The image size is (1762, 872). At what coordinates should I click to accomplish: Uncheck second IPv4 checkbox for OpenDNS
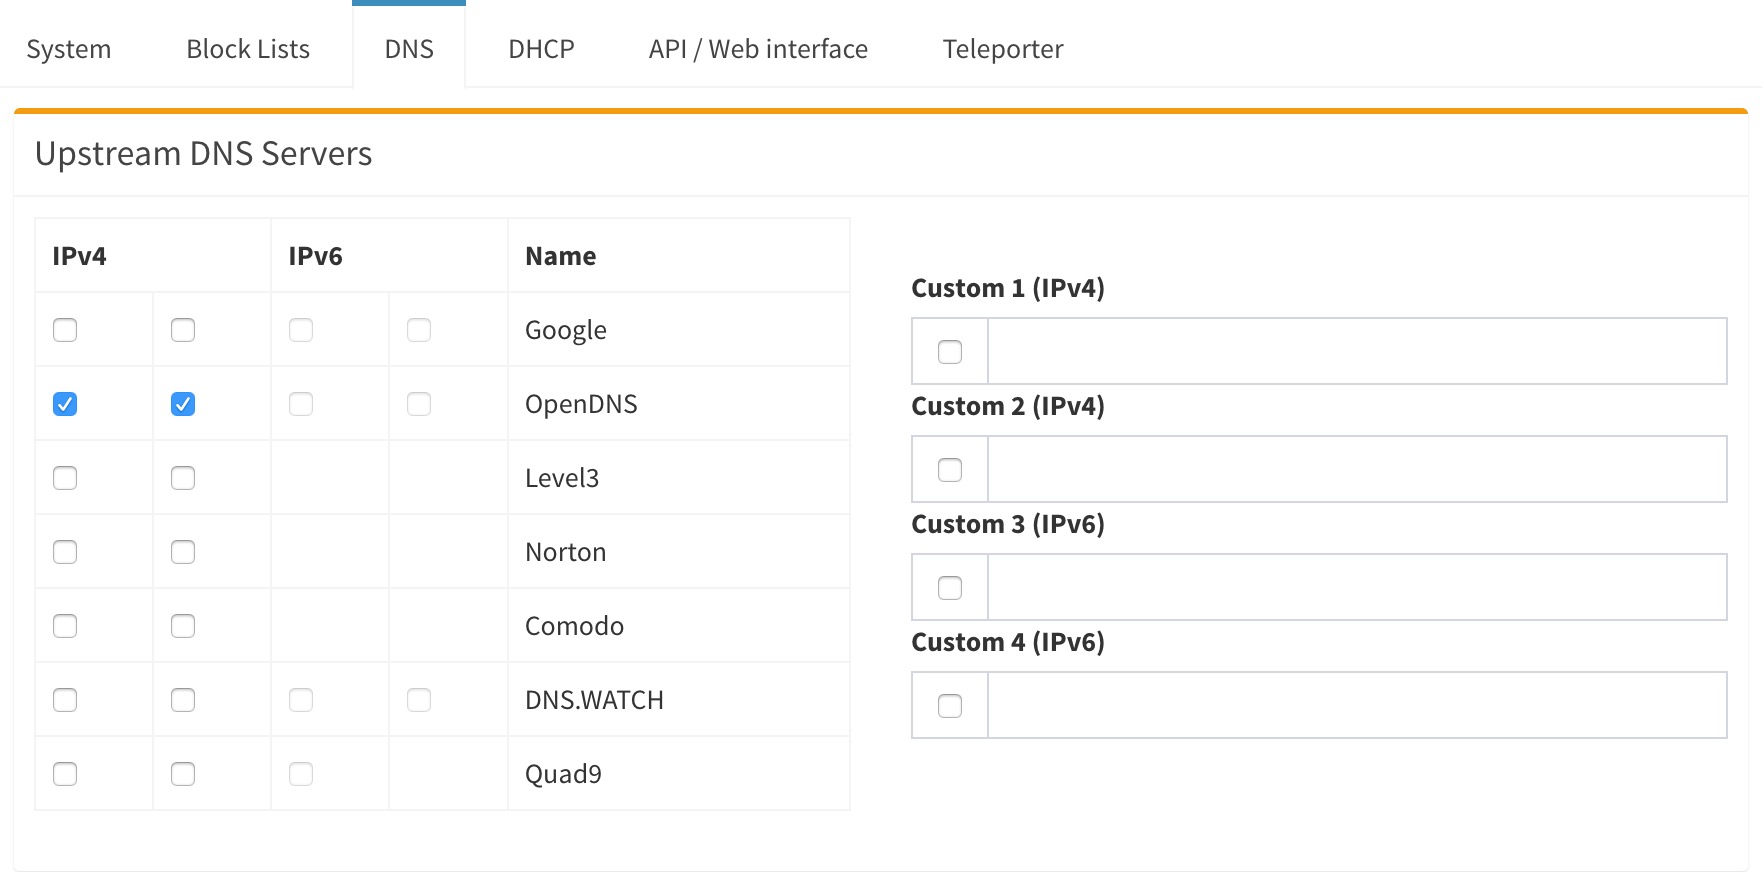183,404
